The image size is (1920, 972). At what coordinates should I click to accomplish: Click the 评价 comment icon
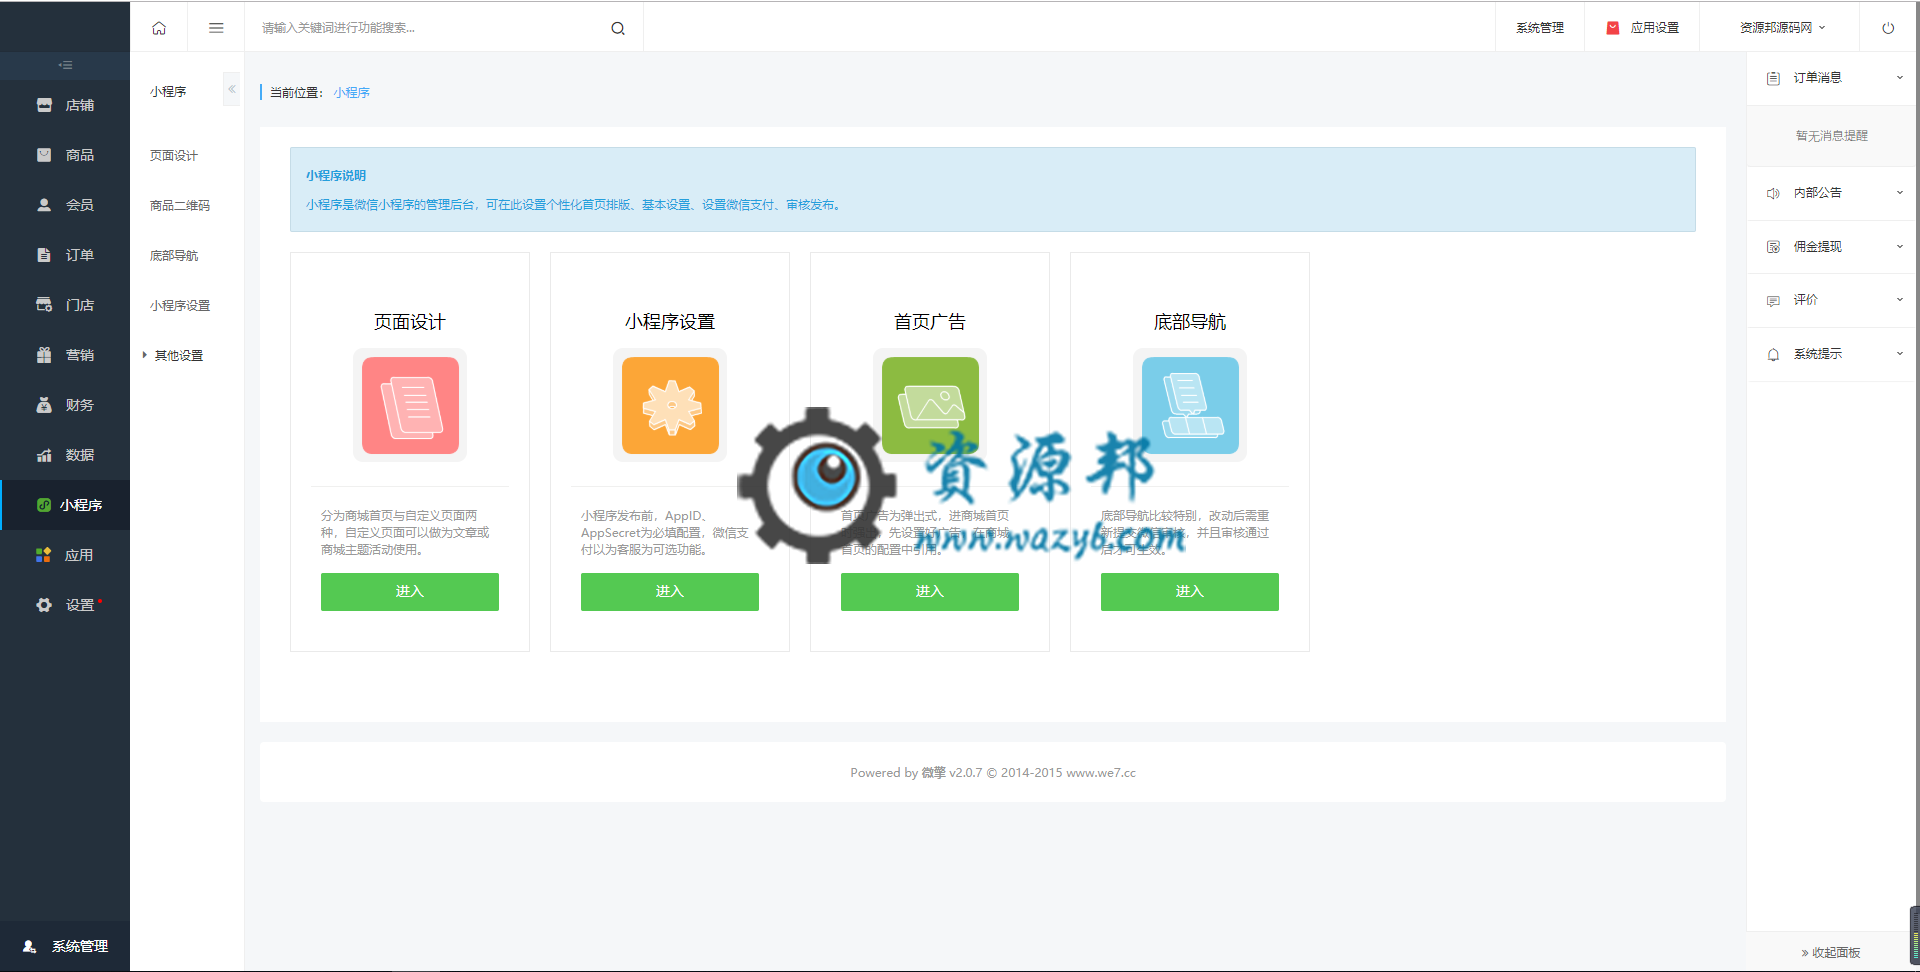(1773, 300)
